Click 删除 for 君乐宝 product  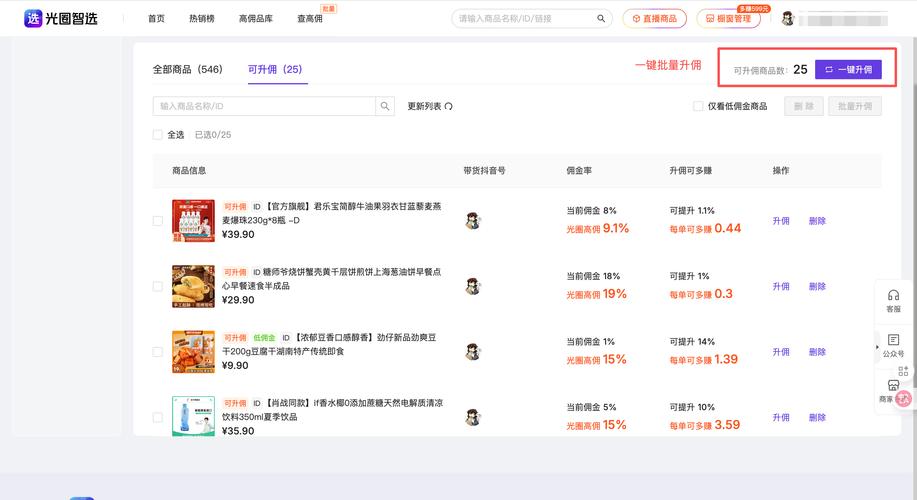point(817,221)
